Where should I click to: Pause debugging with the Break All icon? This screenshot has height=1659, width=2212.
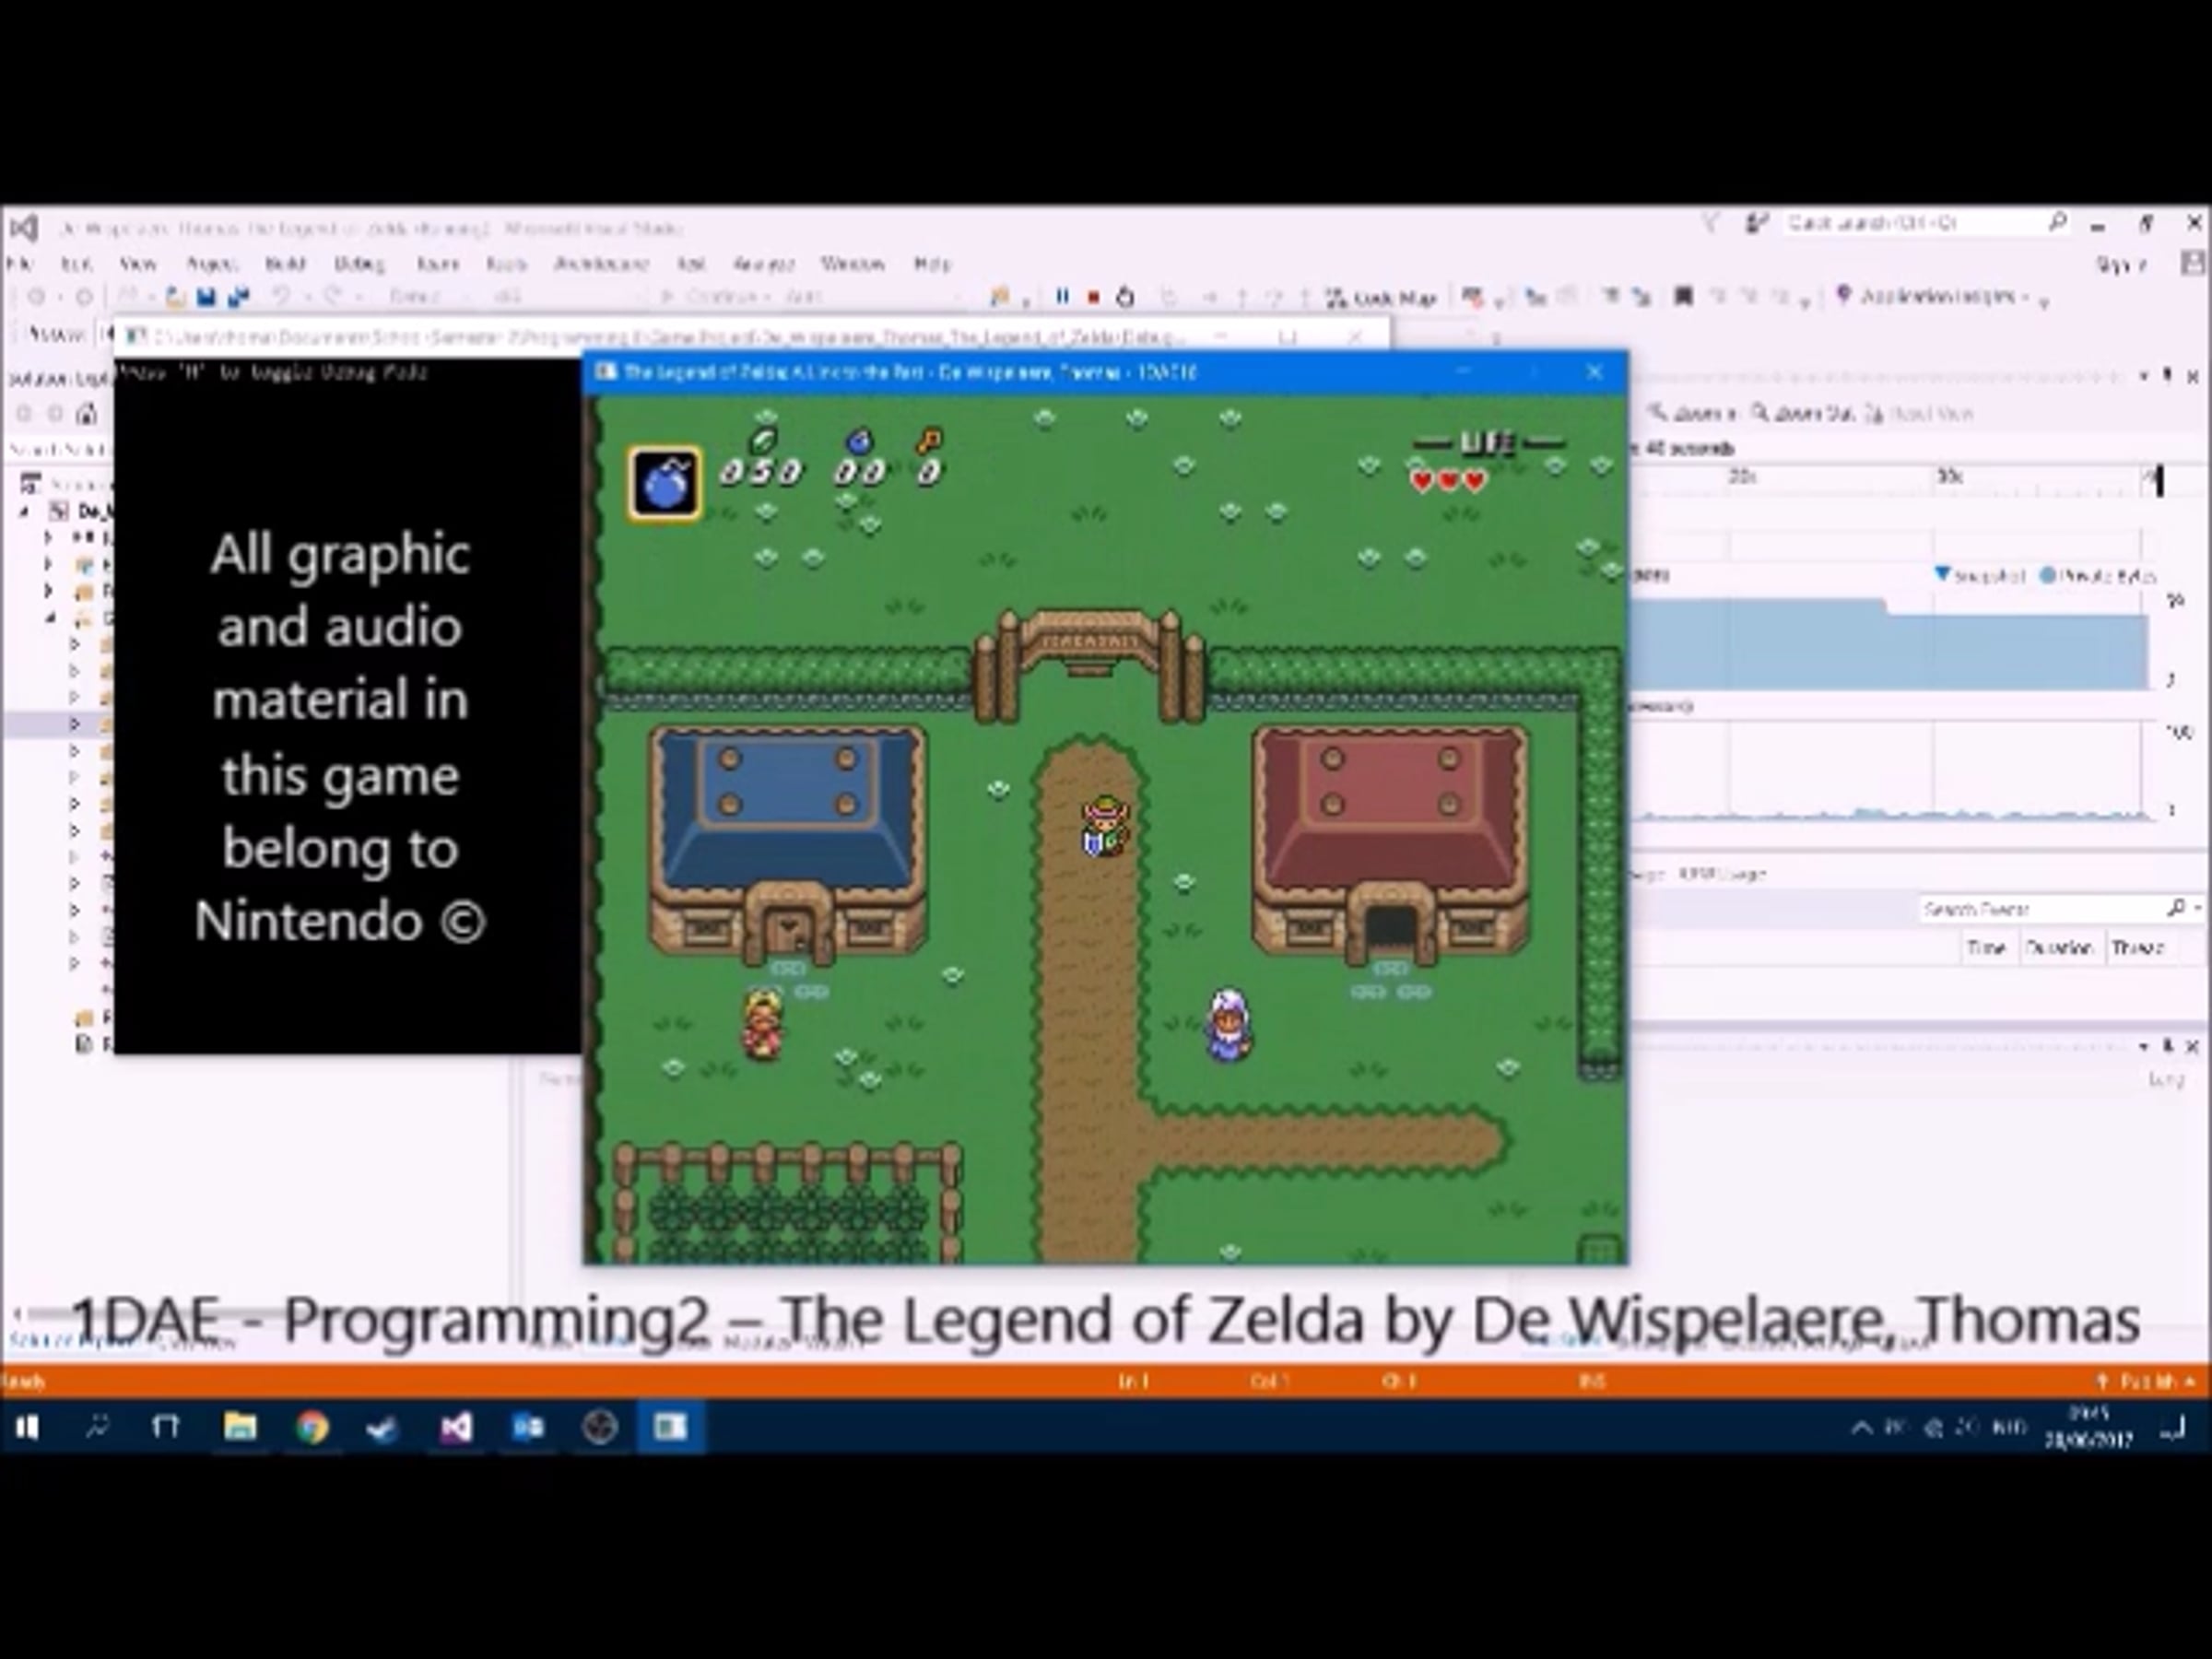1062,297
